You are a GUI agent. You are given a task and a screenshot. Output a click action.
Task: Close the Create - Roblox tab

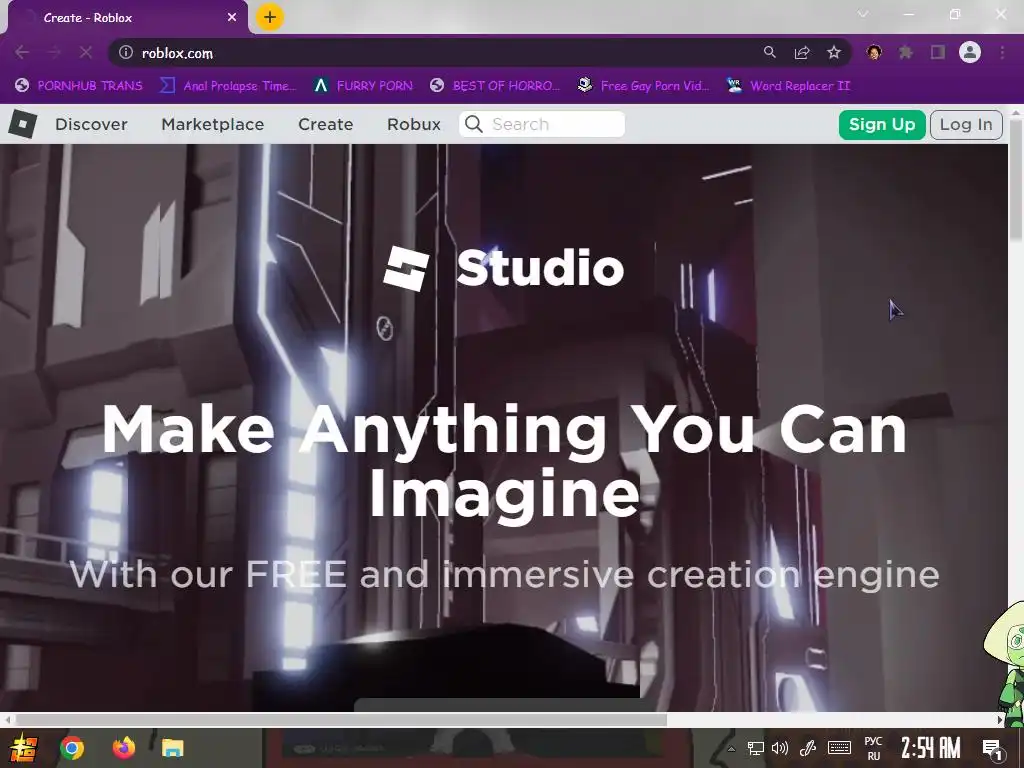pos(232,18)
